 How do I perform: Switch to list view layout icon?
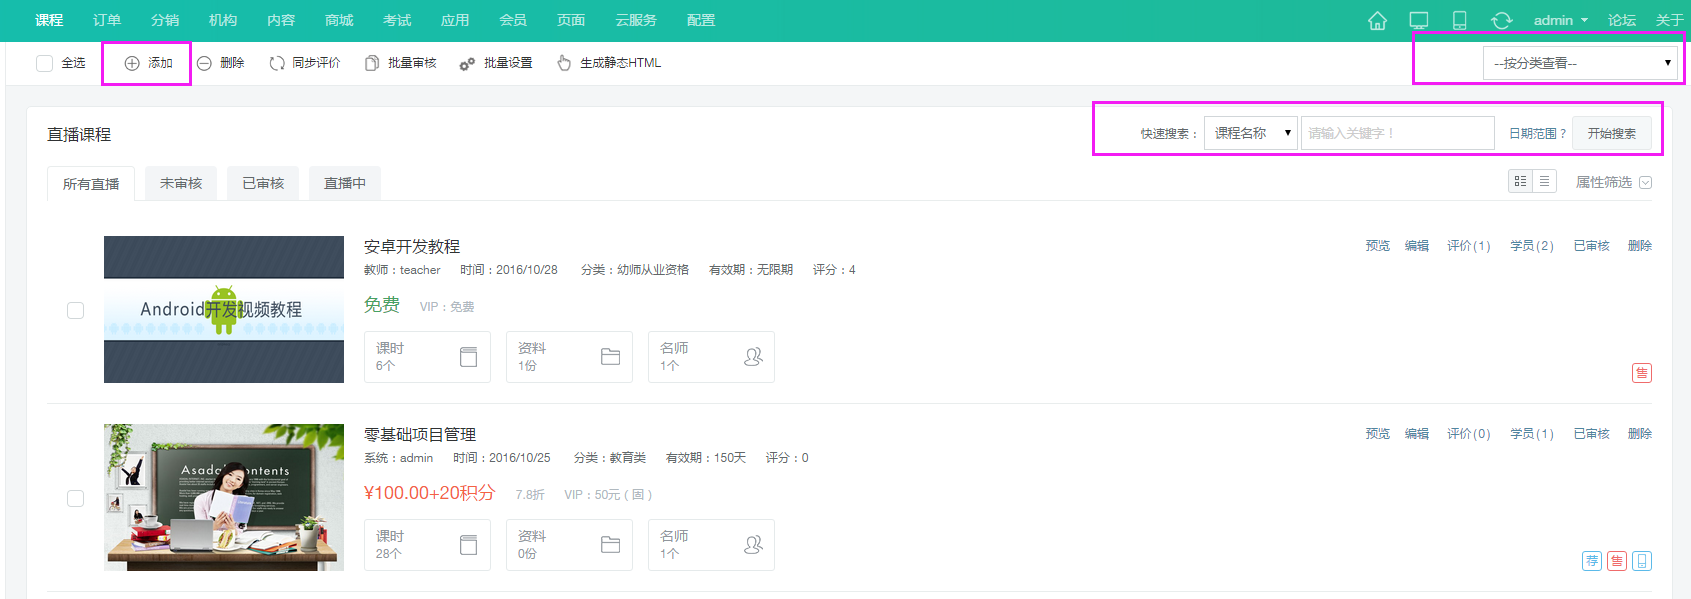(x=1545, y=181)
